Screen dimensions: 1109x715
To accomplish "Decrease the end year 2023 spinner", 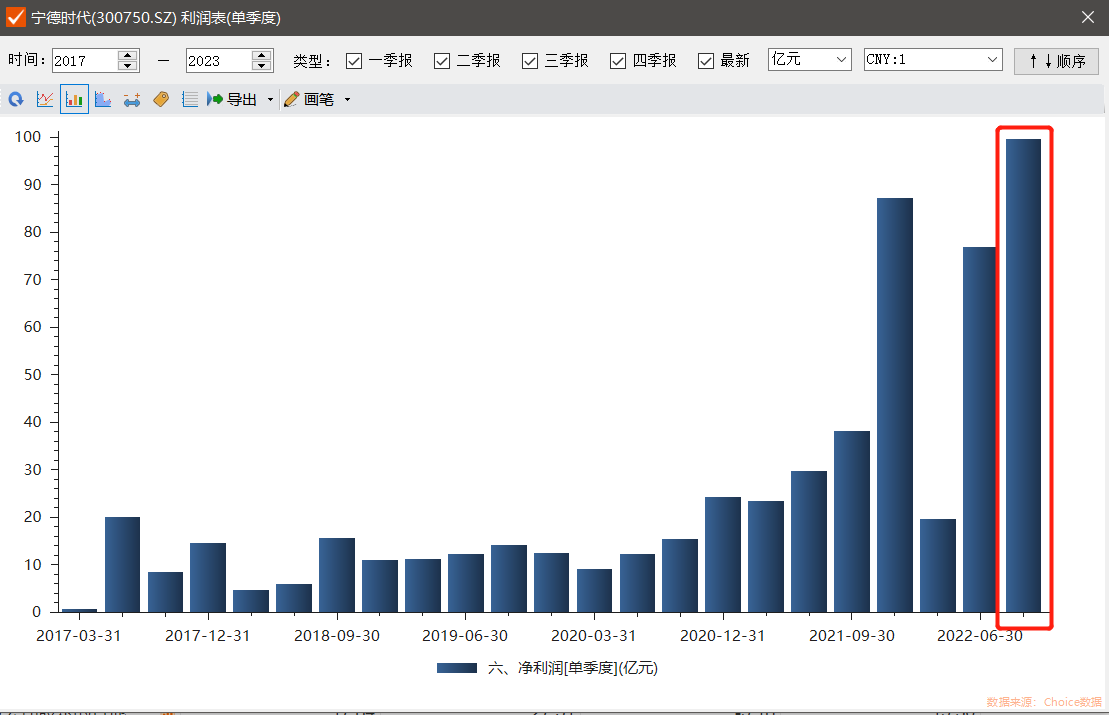I will (x=262, y=66).
